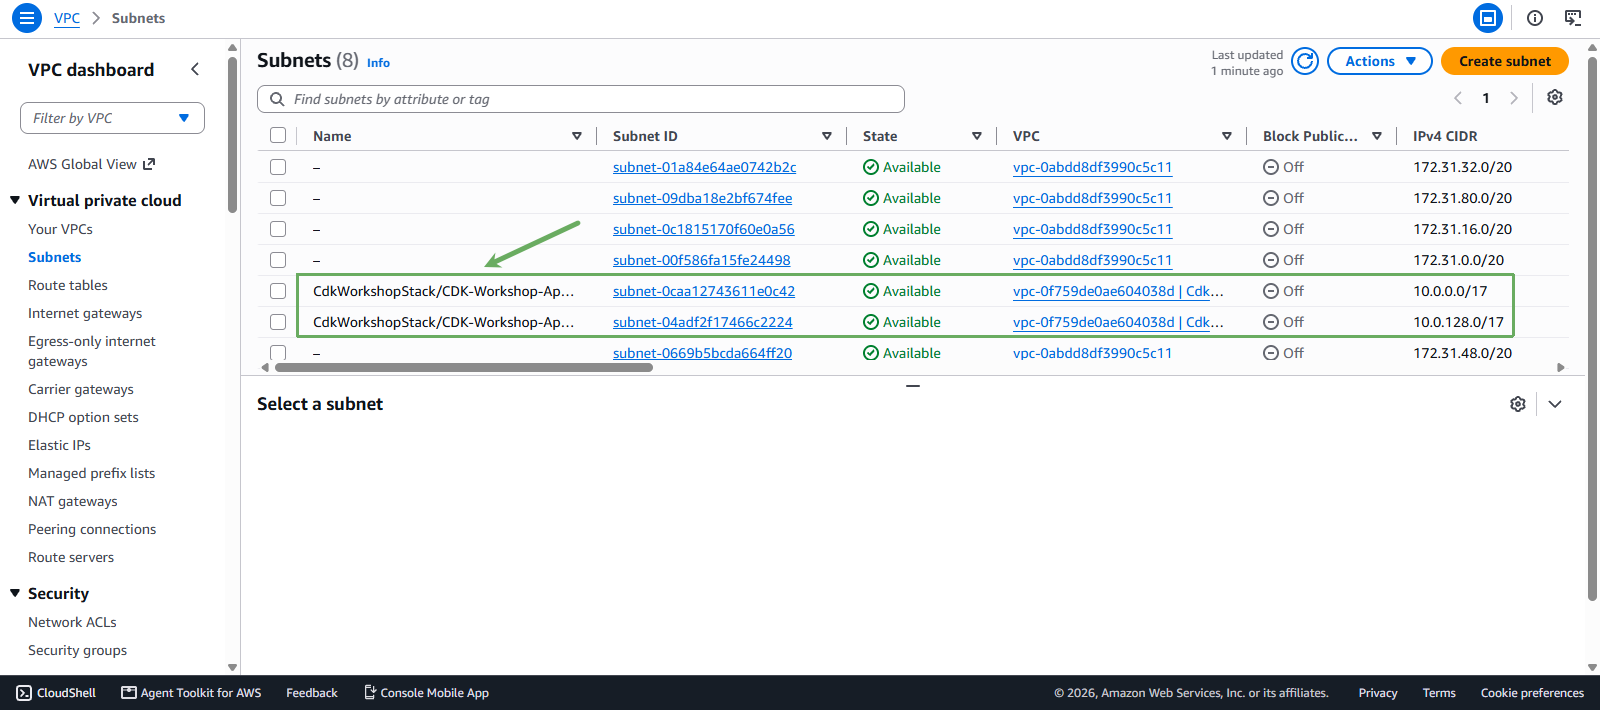1600x710 pixels.
Task: Sort by VPC column arrow
Action: 1227,136
